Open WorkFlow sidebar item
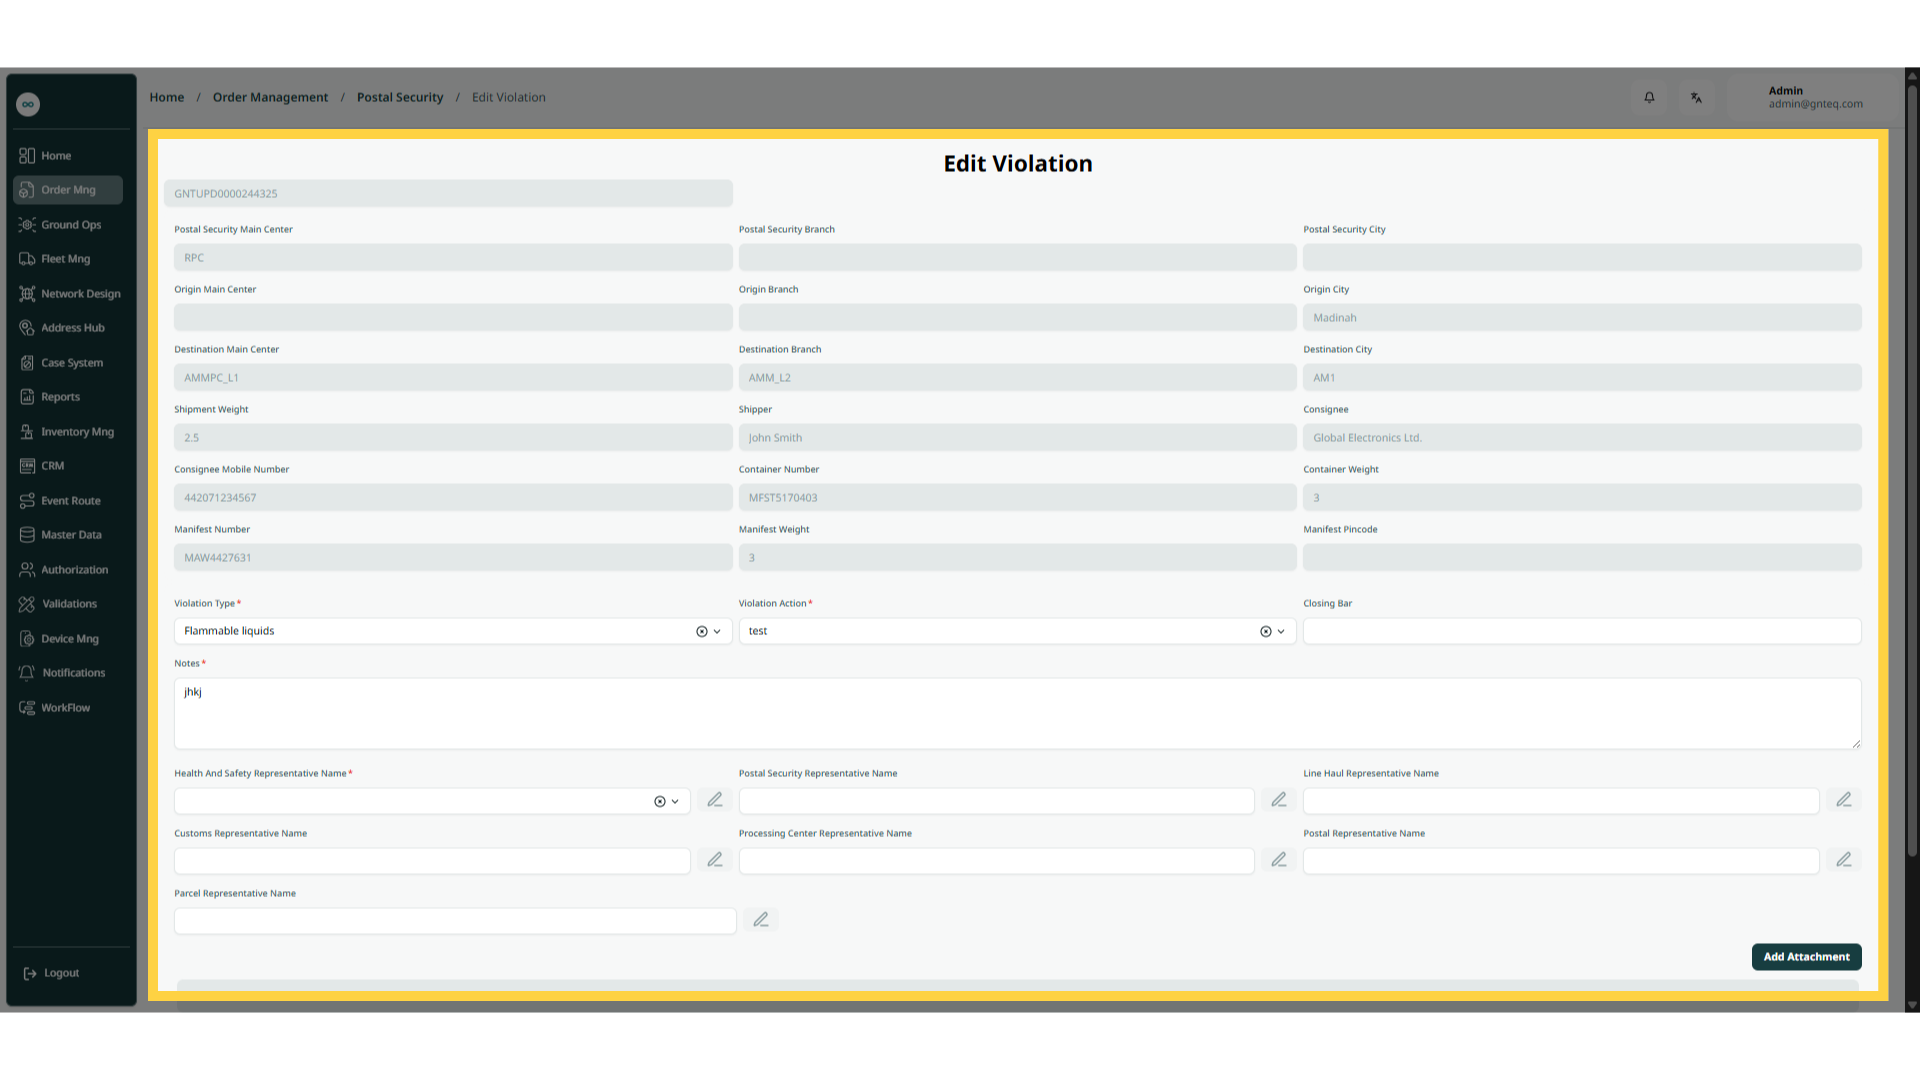Viewport: 1920px width, 1080px height. click(70, 708)
